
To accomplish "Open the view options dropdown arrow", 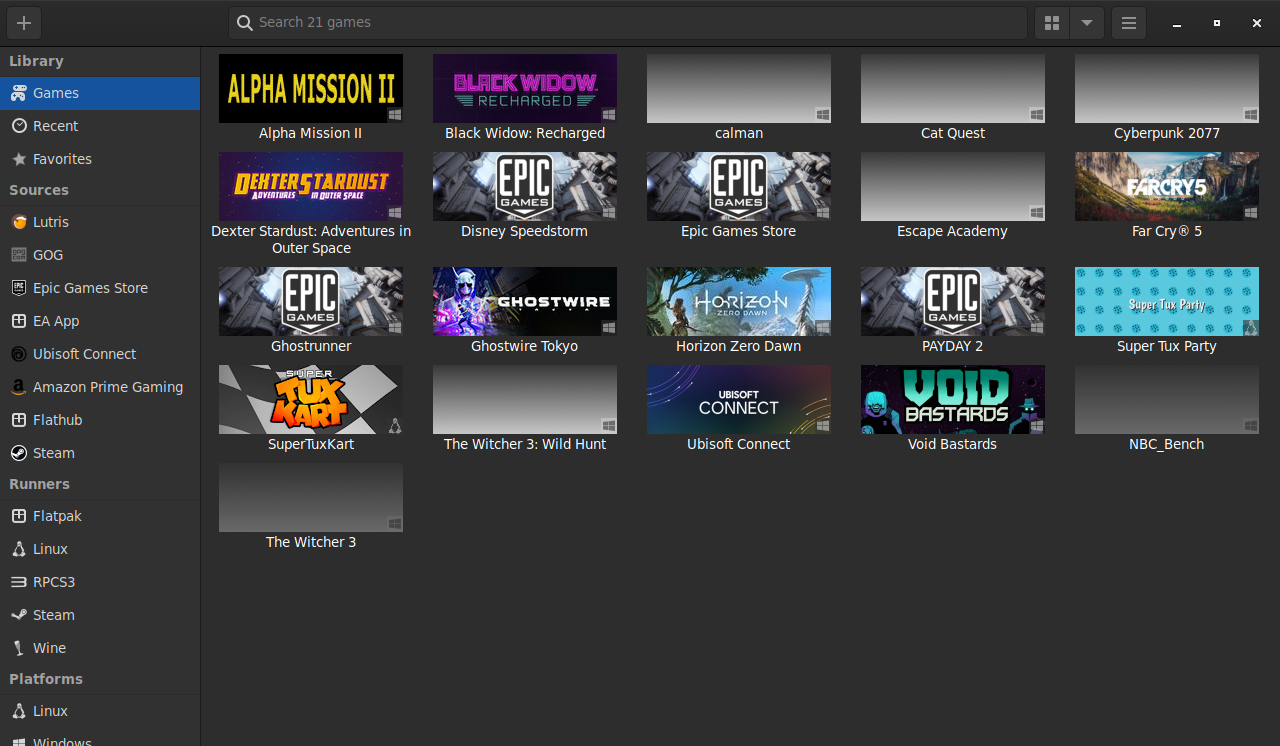I will [1087, 23].
